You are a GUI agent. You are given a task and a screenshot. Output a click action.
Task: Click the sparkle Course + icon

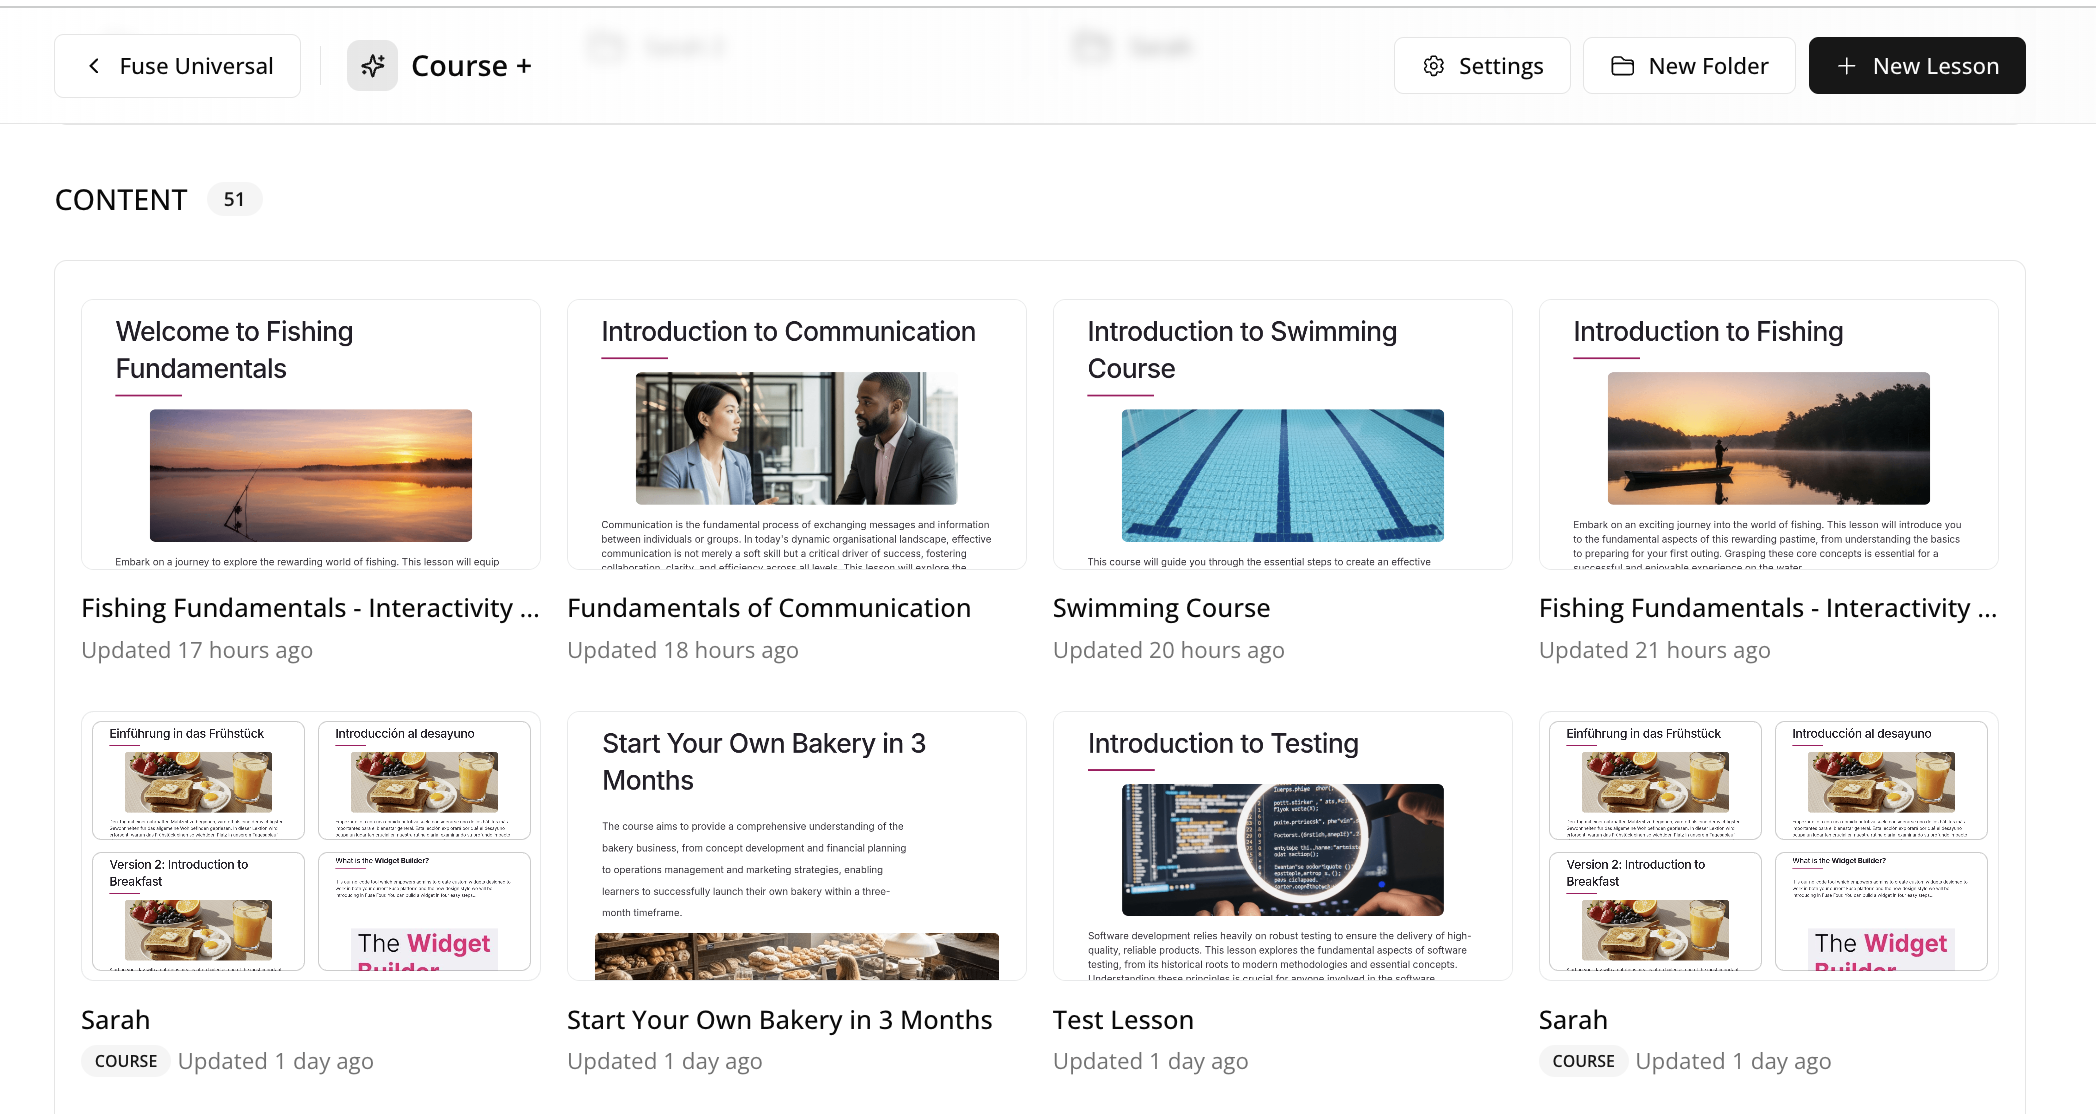pyautogui.click(x=372, y=66)
